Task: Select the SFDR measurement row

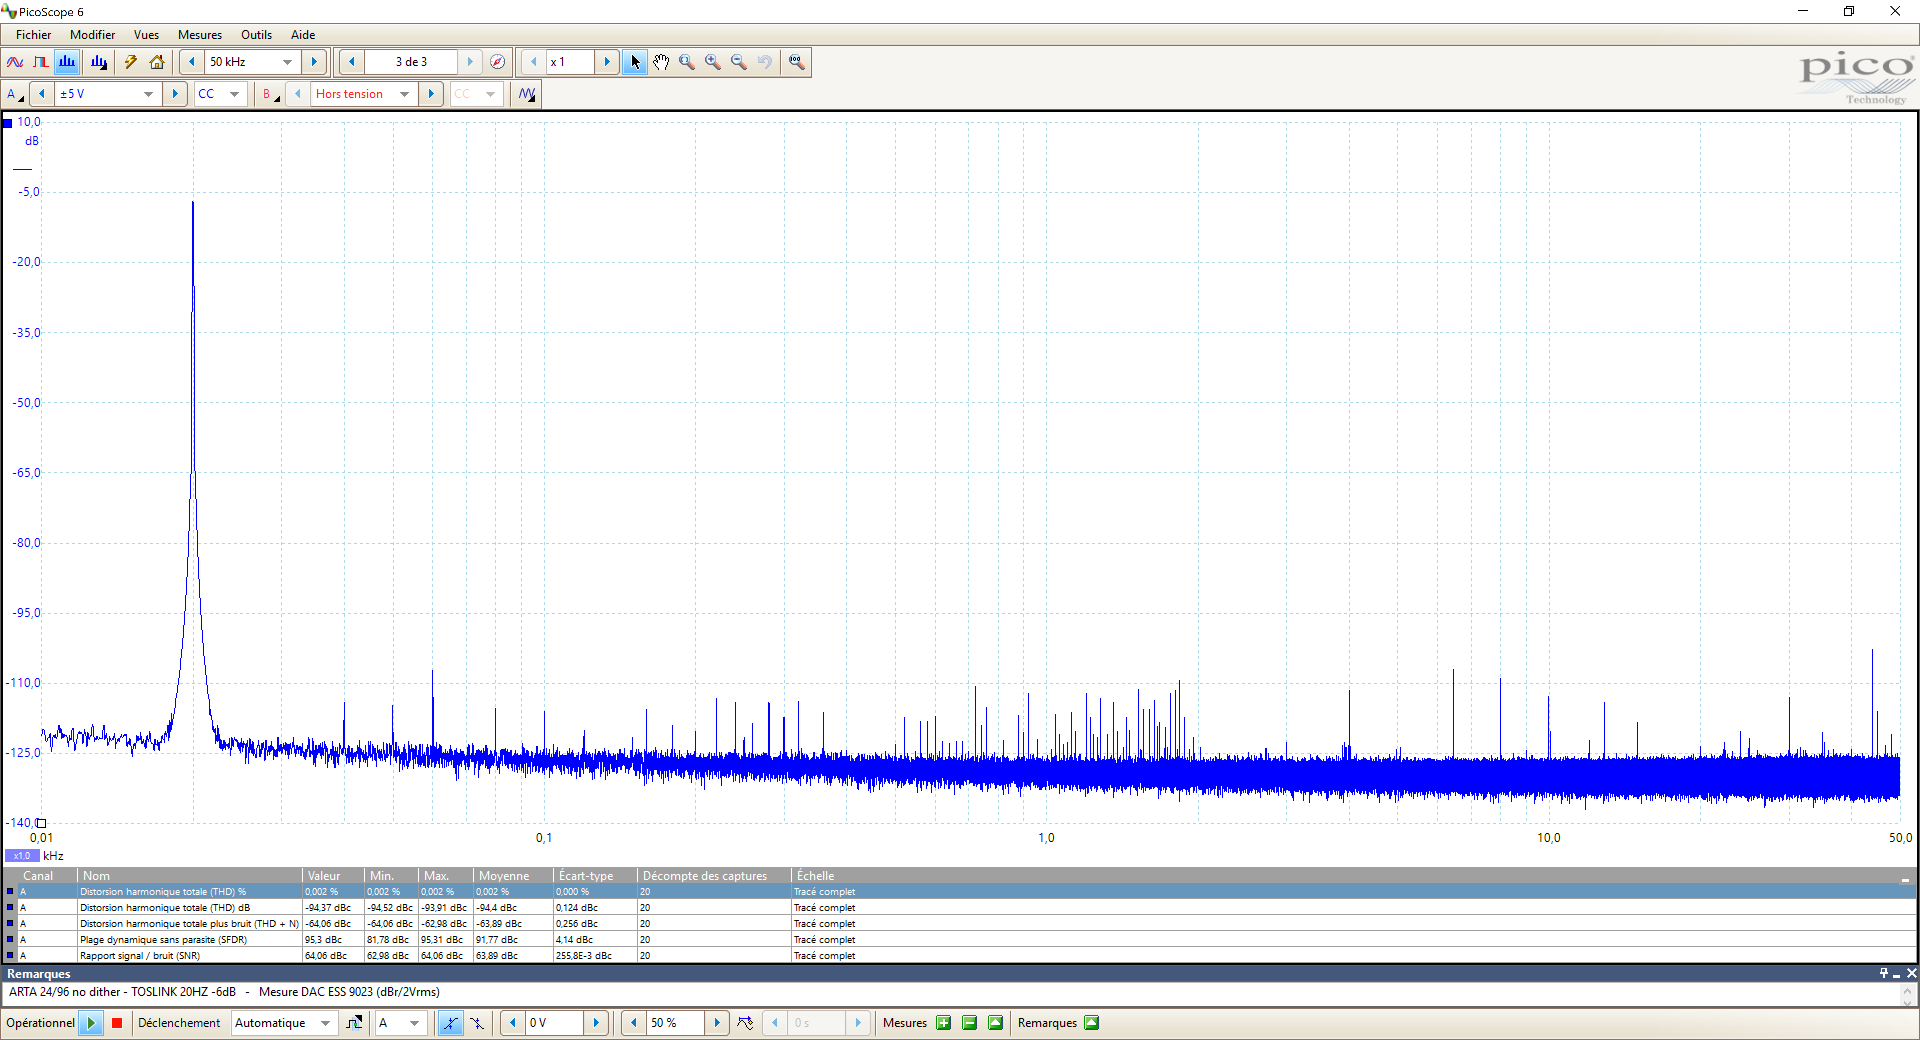Action: [960, 940]
